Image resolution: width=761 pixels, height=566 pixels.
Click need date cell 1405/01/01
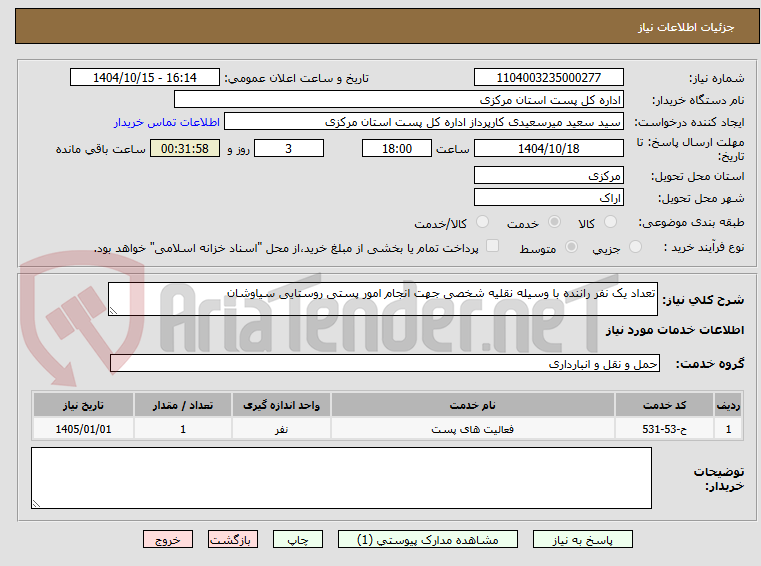(83, 429)
